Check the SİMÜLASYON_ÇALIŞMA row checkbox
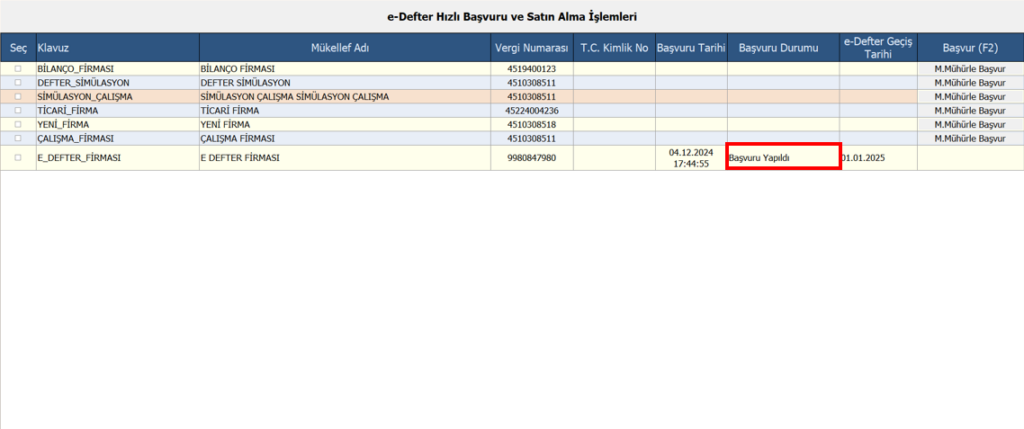The height and width of the screenshot is (429, 1024). (18, 97)
